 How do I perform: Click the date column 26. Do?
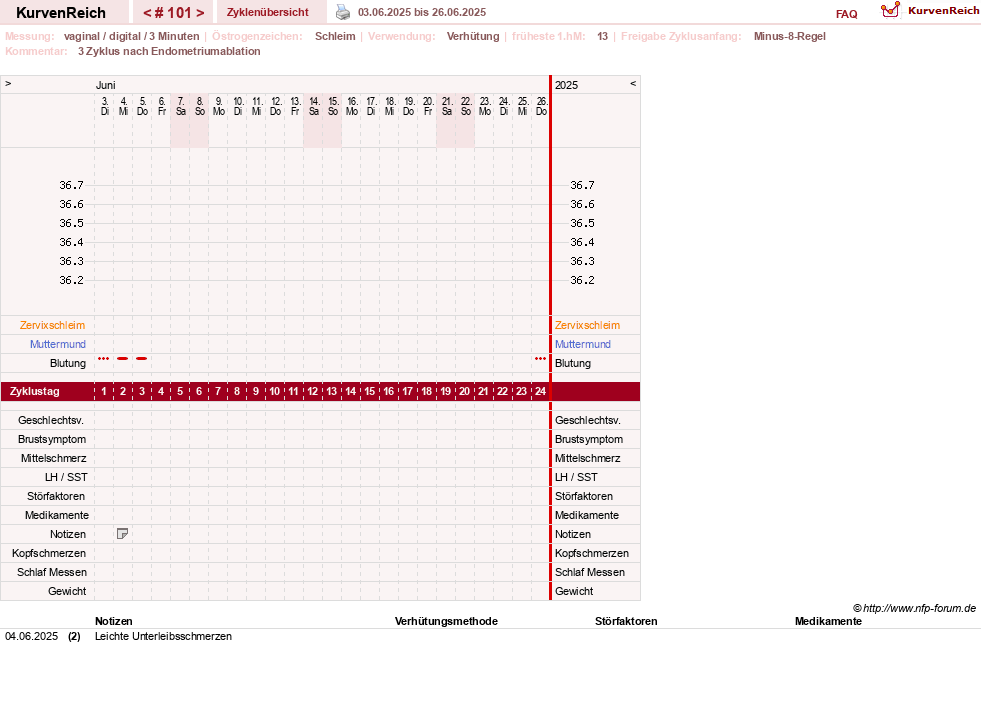[542, 106]
